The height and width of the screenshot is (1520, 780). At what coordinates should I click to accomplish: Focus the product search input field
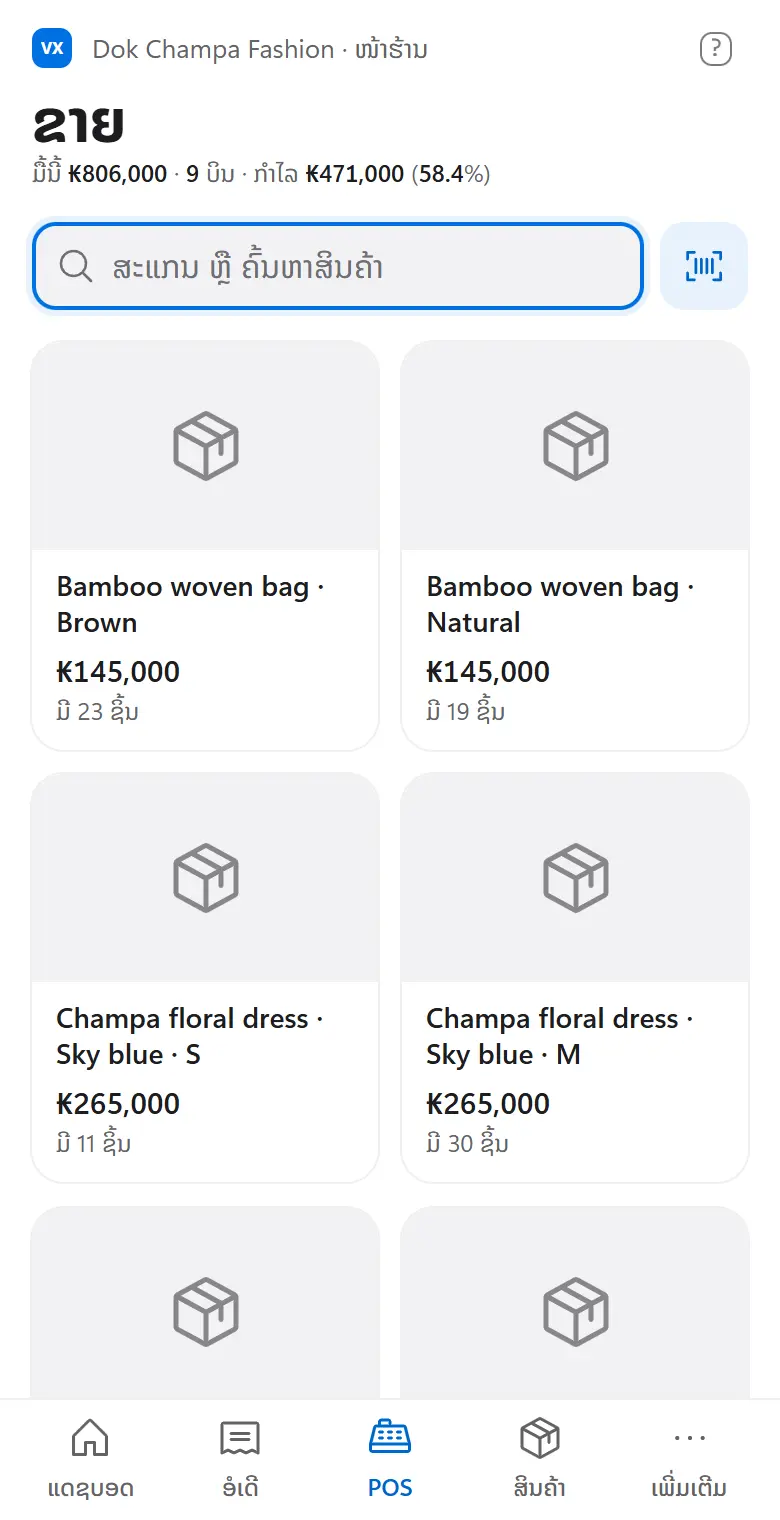pos(337,266)
